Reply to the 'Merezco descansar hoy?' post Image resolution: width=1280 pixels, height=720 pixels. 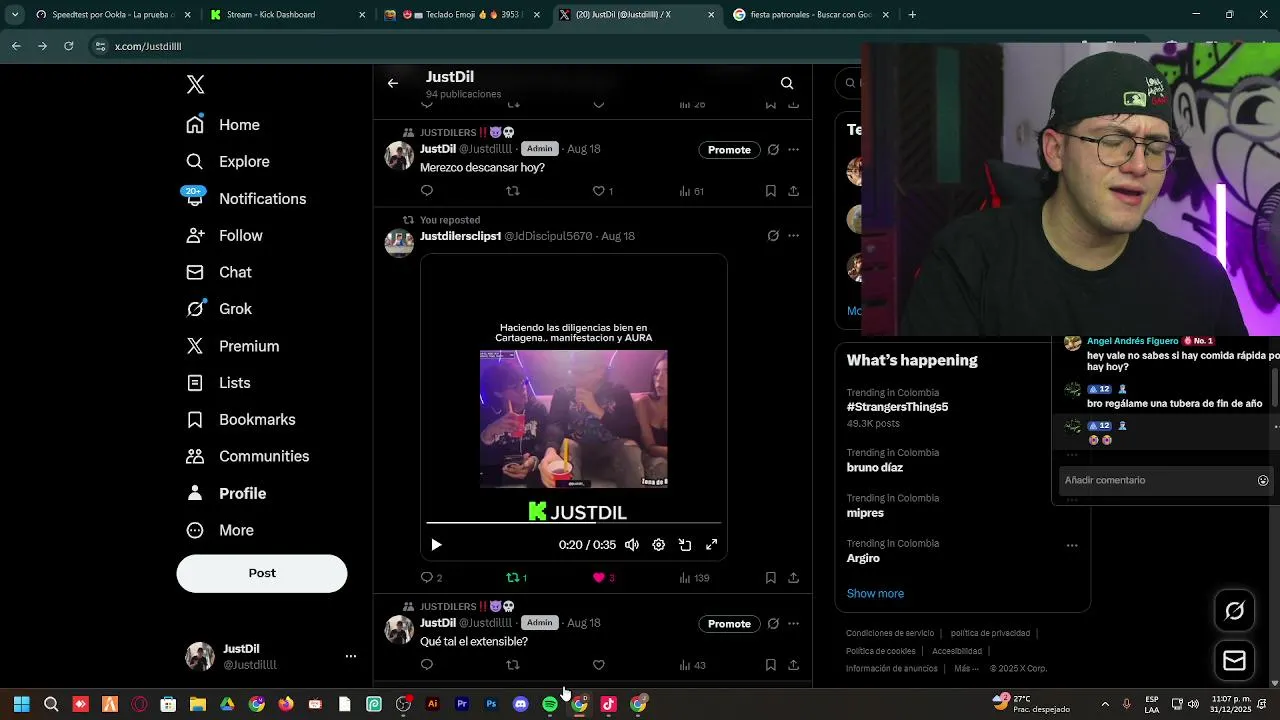tap(427, 191)
